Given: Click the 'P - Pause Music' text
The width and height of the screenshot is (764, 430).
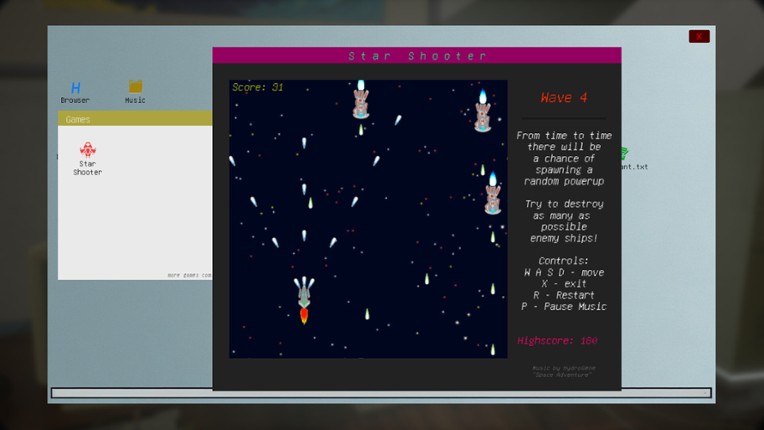Looking at the screenshot, I should 564,306.
